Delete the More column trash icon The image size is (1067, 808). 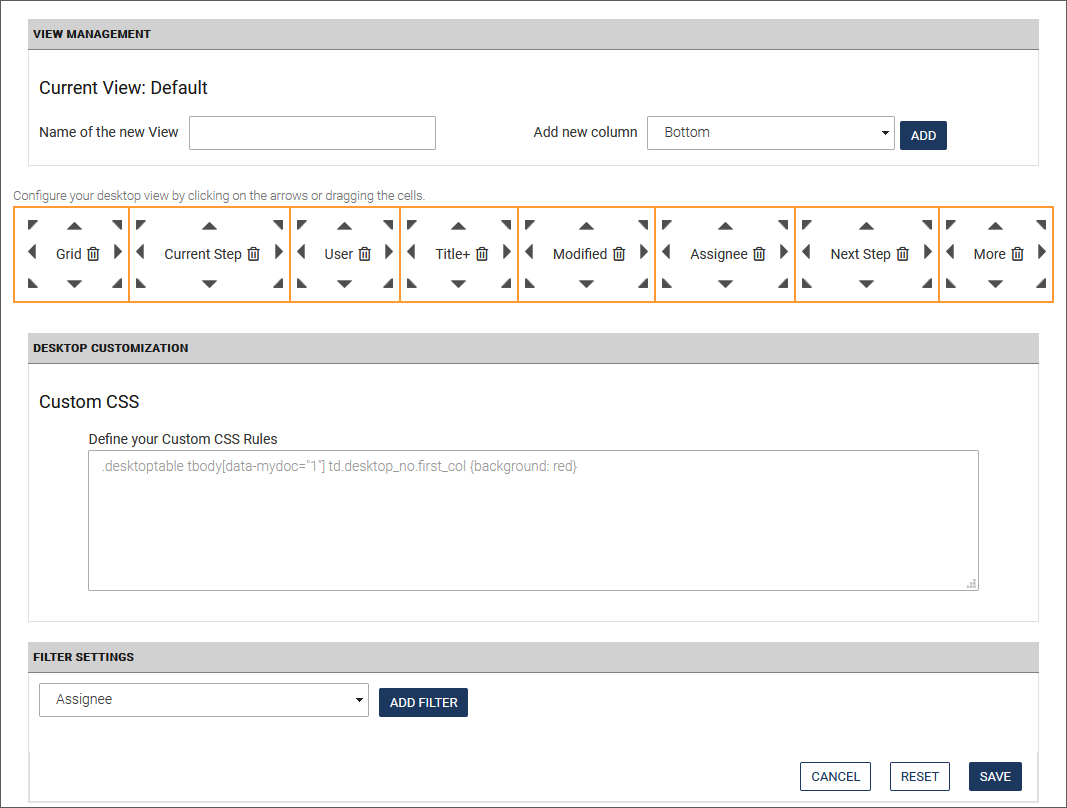click(1017, 254)
